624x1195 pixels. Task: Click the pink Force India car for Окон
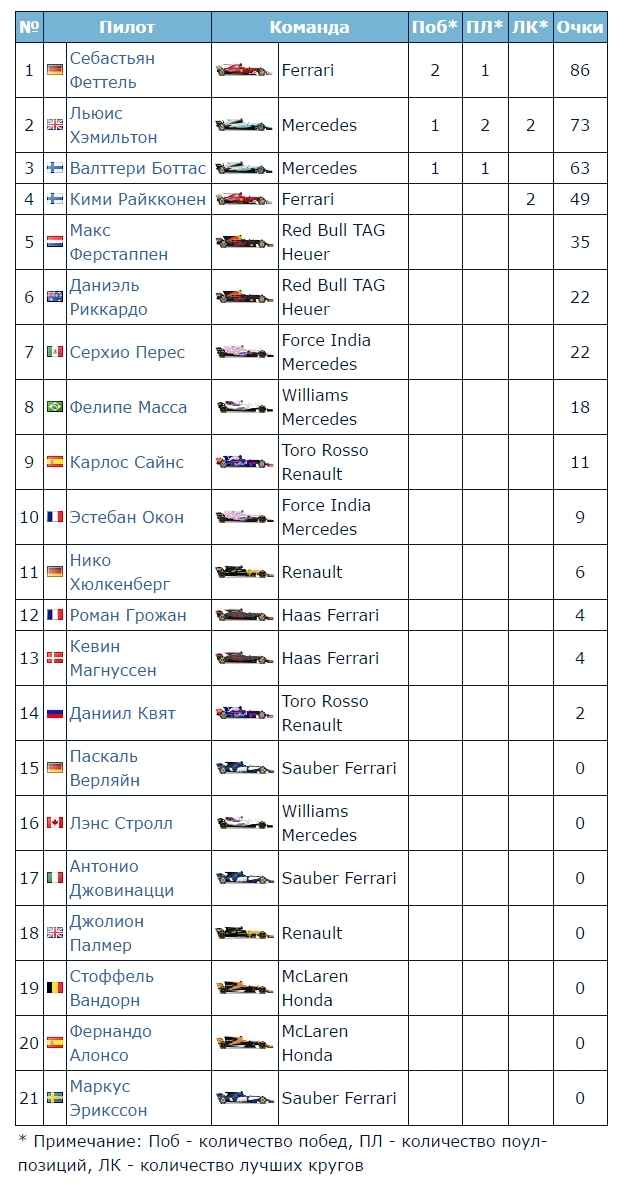244,517
